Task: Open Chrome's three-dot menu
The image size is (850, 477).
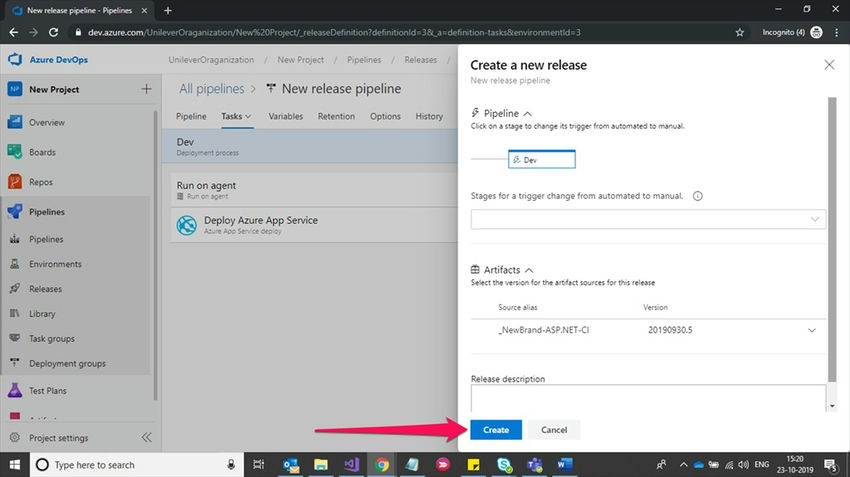Action: pos(837,33)
